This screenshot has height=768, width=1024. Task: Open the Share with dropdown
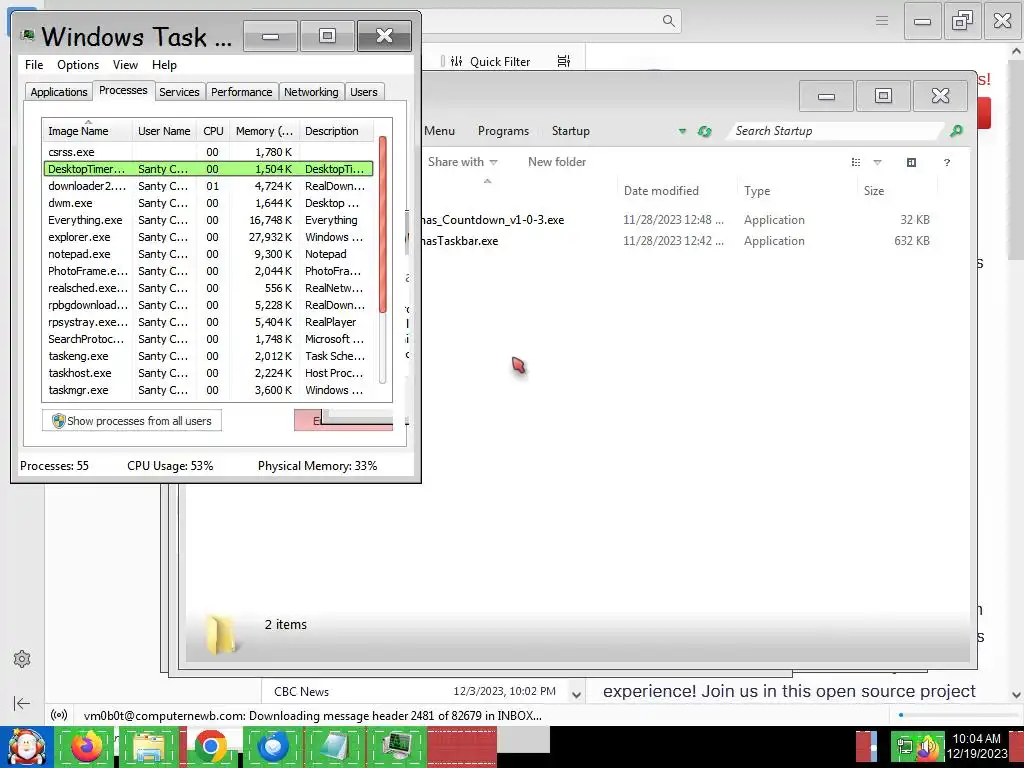pos(462,162)
